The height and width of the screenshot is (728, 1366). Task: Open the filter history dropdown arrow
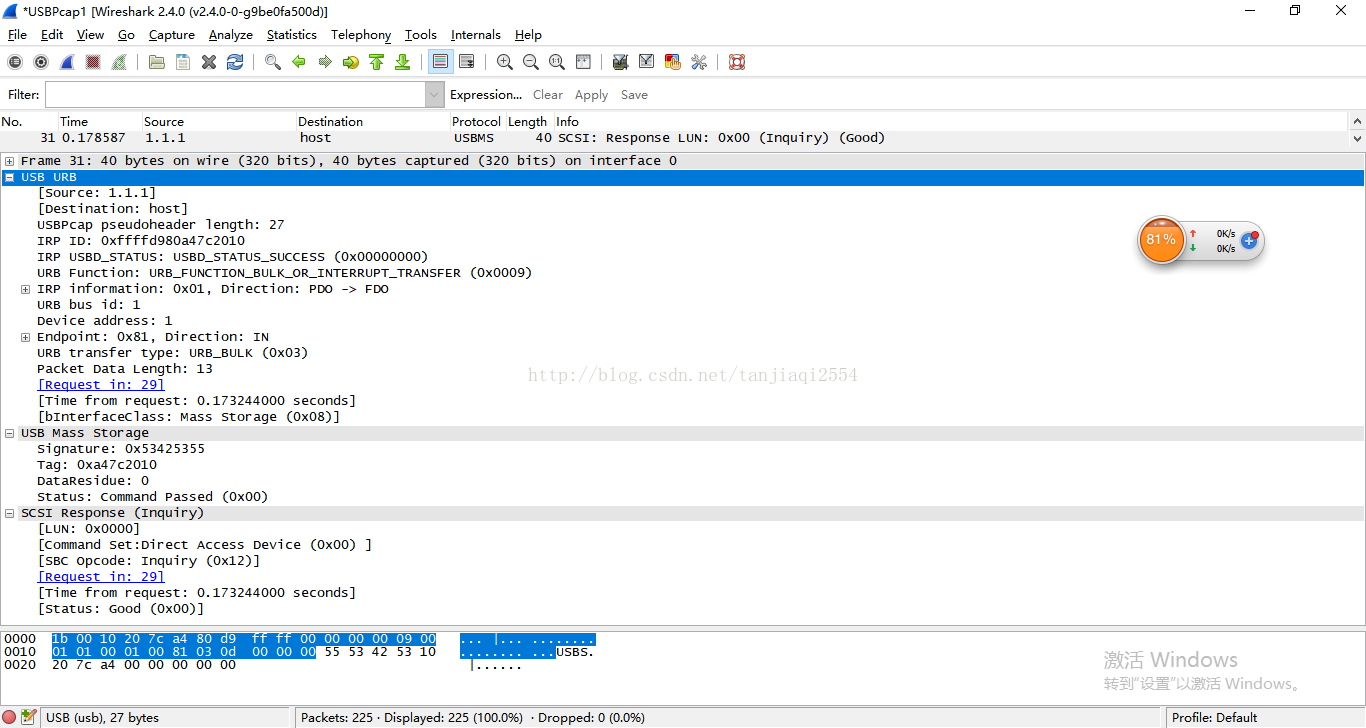(434, 95)
